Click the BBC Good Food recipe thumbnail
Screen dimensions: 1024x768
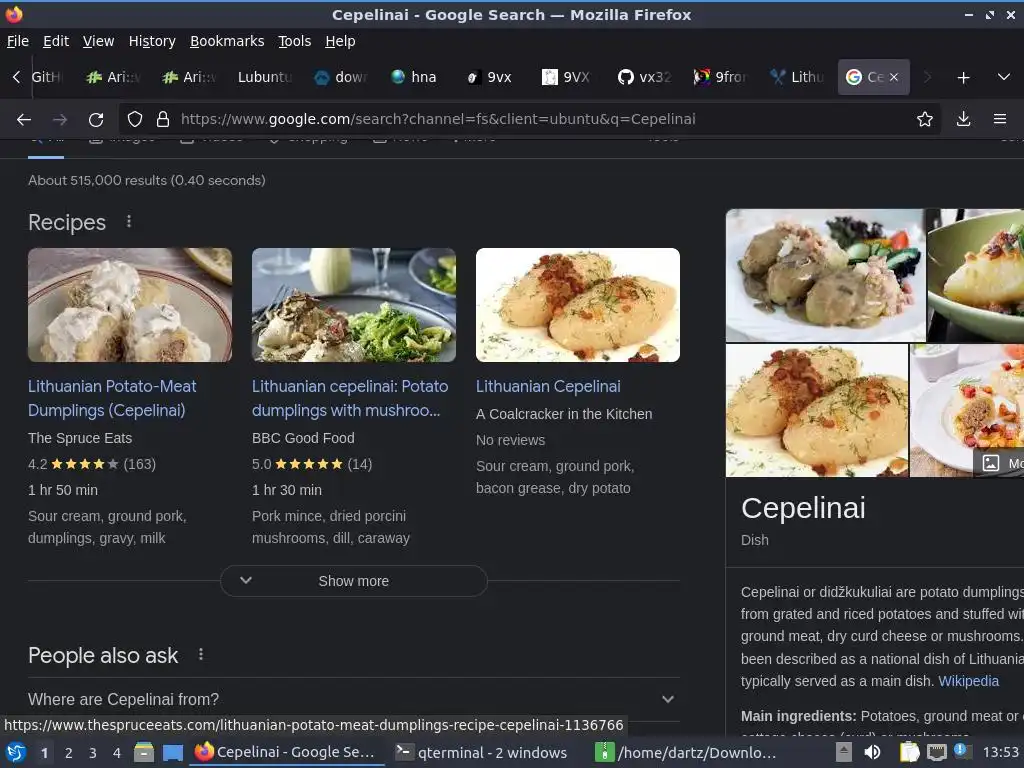354,304
